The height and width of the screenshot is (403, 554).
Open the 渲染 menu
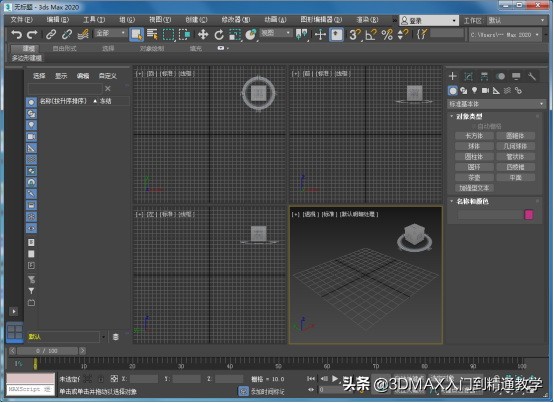tap(367, 19)
